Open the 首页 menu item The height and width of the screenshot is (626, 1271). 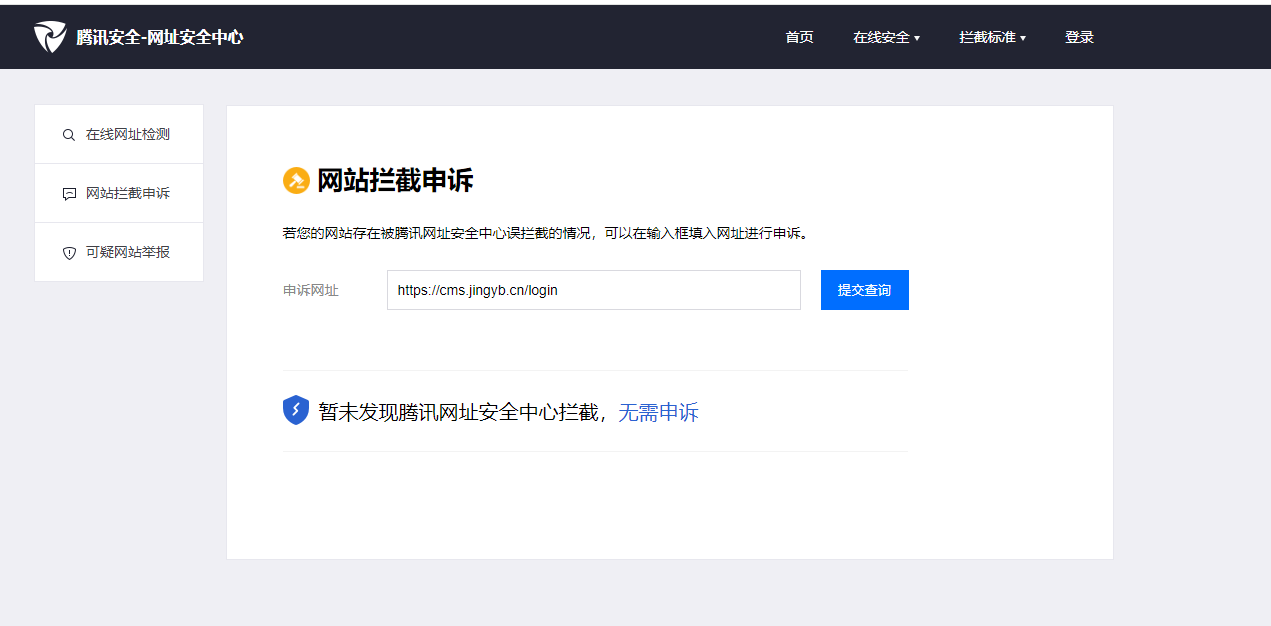pos(799,37)
